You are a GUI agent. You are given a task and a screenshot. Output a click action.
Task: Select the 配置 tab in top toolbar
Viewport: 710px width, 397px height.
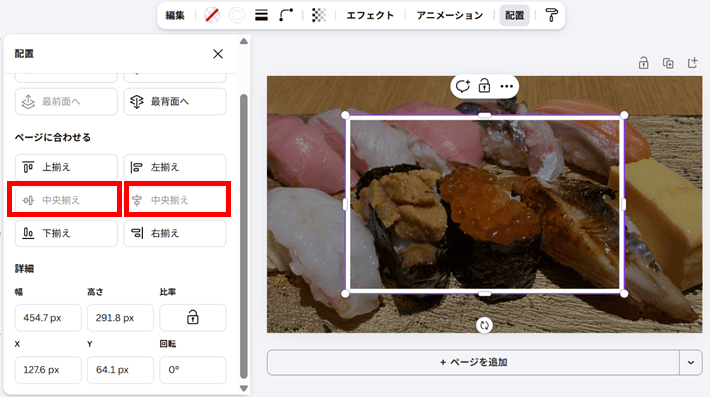514,15
